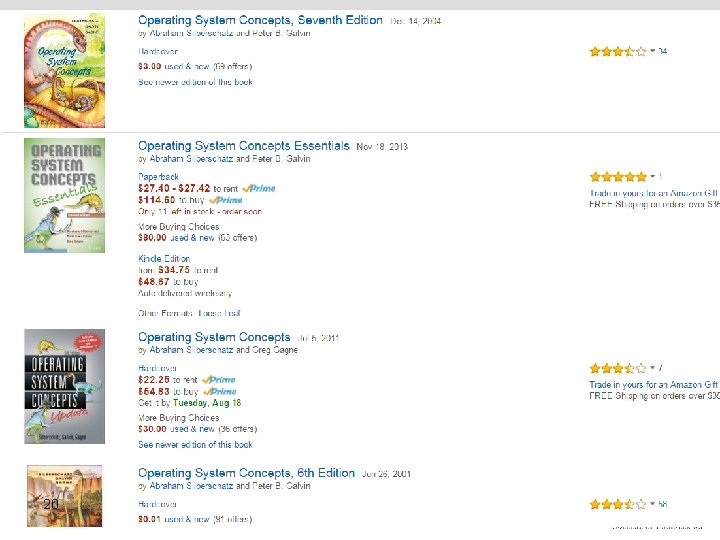Click the Essentials book cover image
Image resolution: width=720 pixels, height=540 pixels.
tap(64, 195)
